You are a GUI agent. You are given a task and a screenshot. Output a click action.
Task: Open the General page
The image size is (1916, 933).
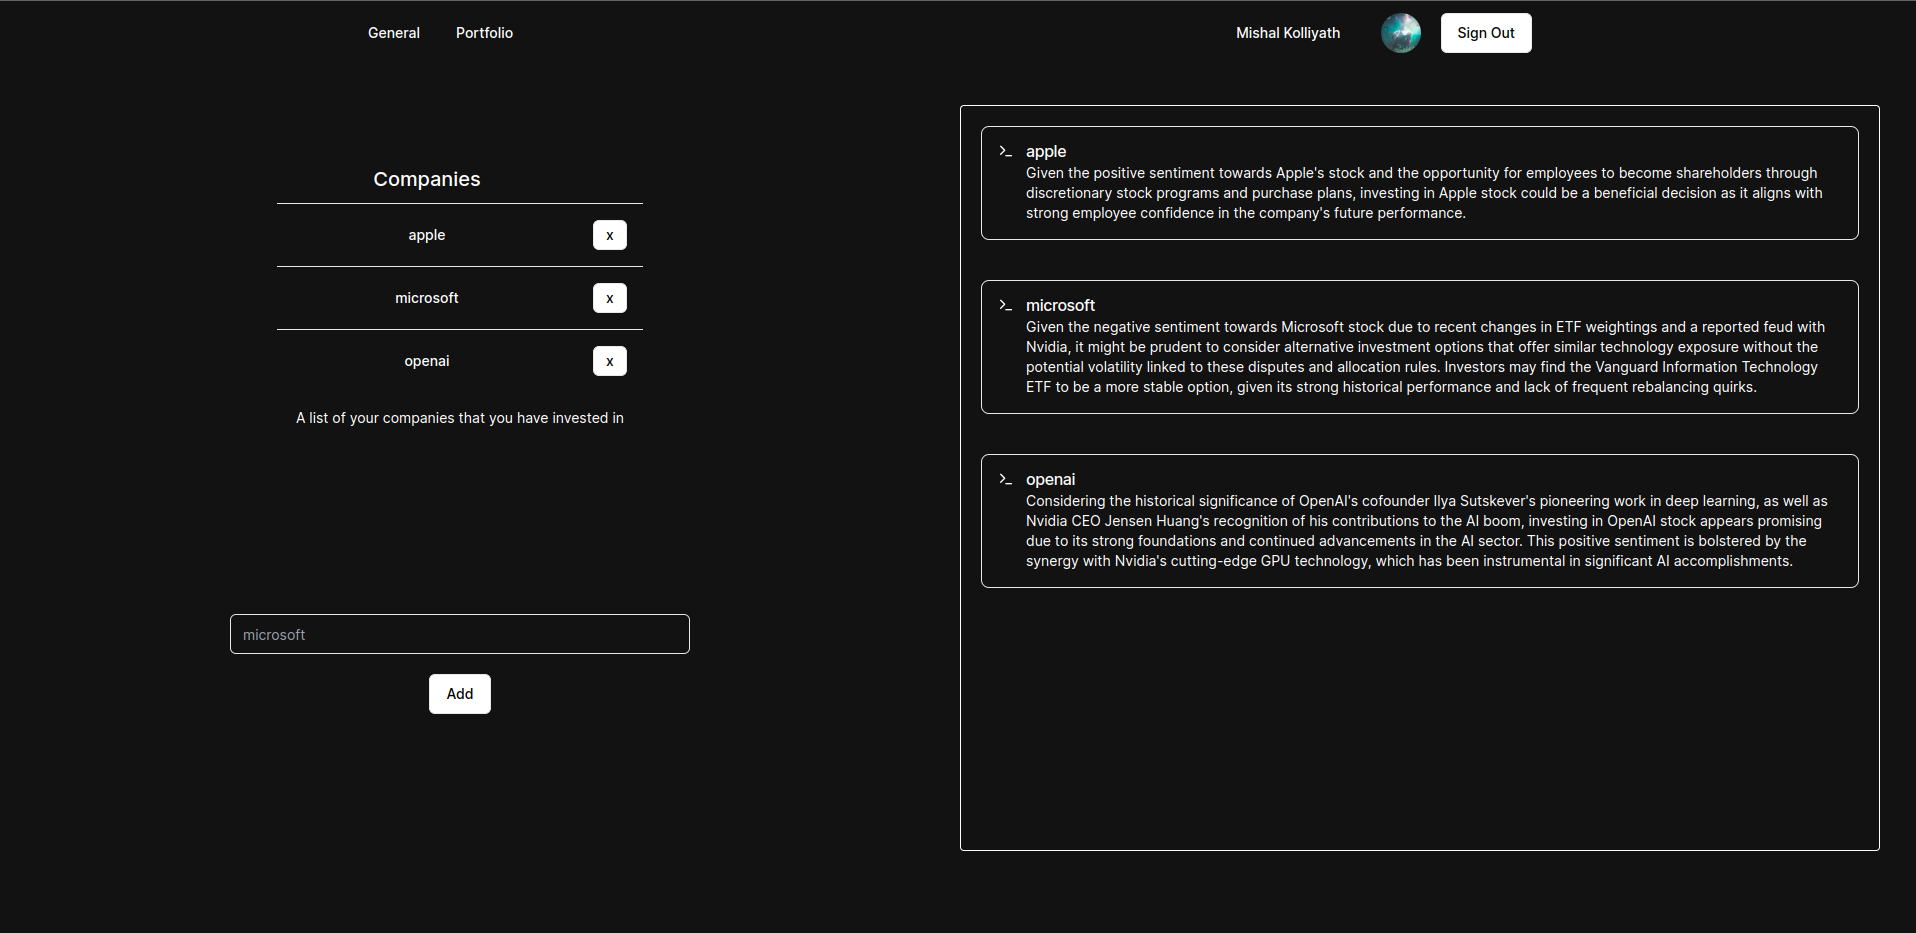pos(394,33)
